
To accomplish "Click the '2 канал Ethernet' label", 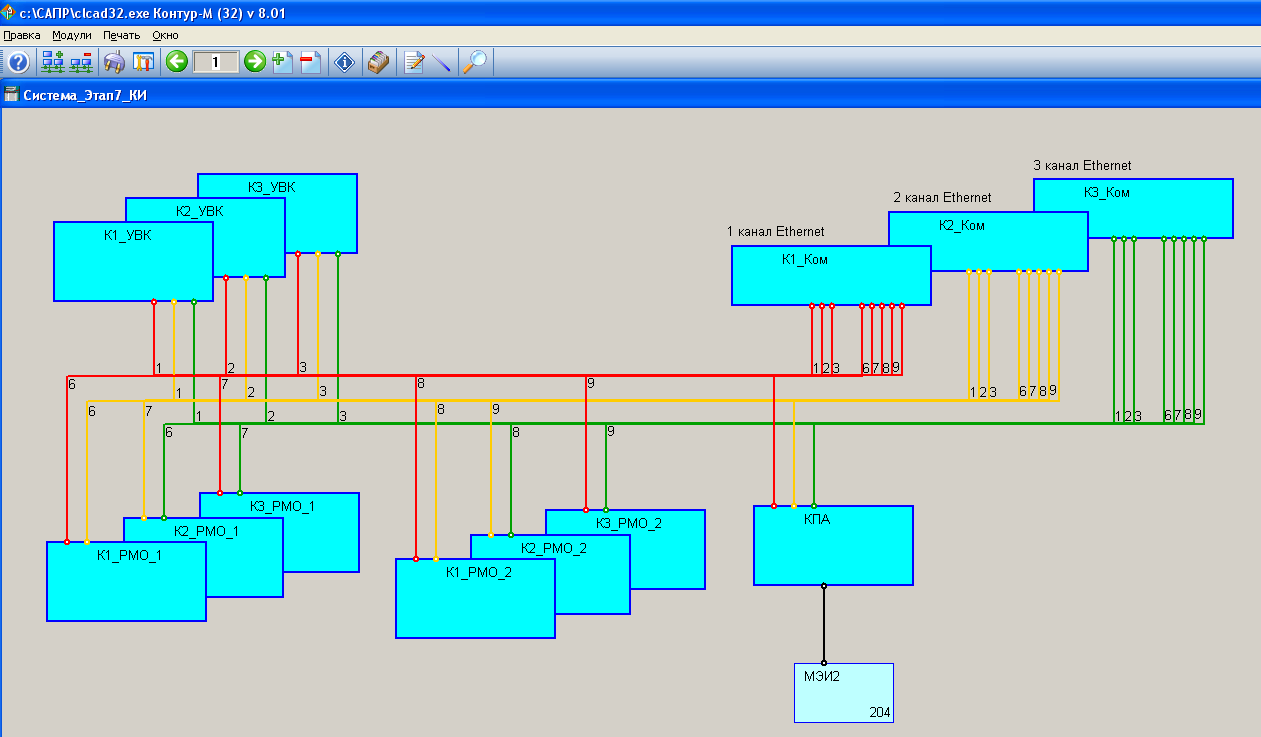I will [x=942, y=198].
